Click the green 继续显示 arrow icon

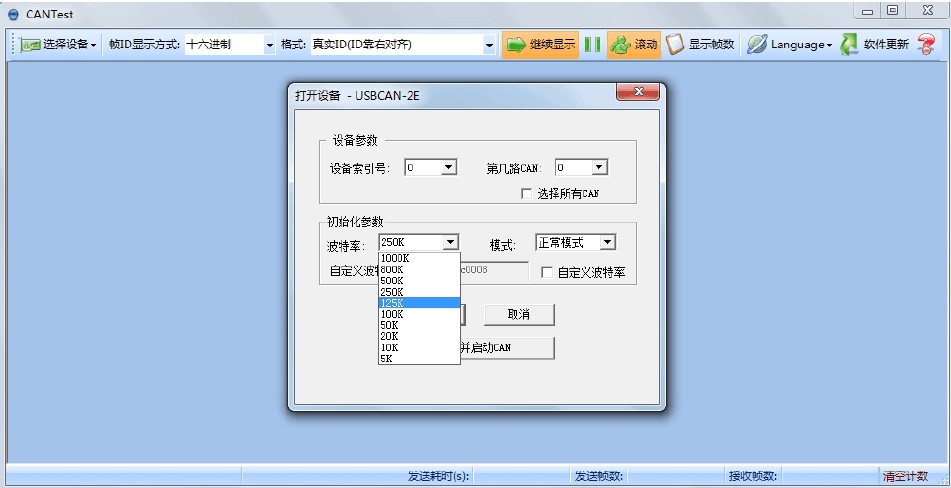(x=516, y=45)
